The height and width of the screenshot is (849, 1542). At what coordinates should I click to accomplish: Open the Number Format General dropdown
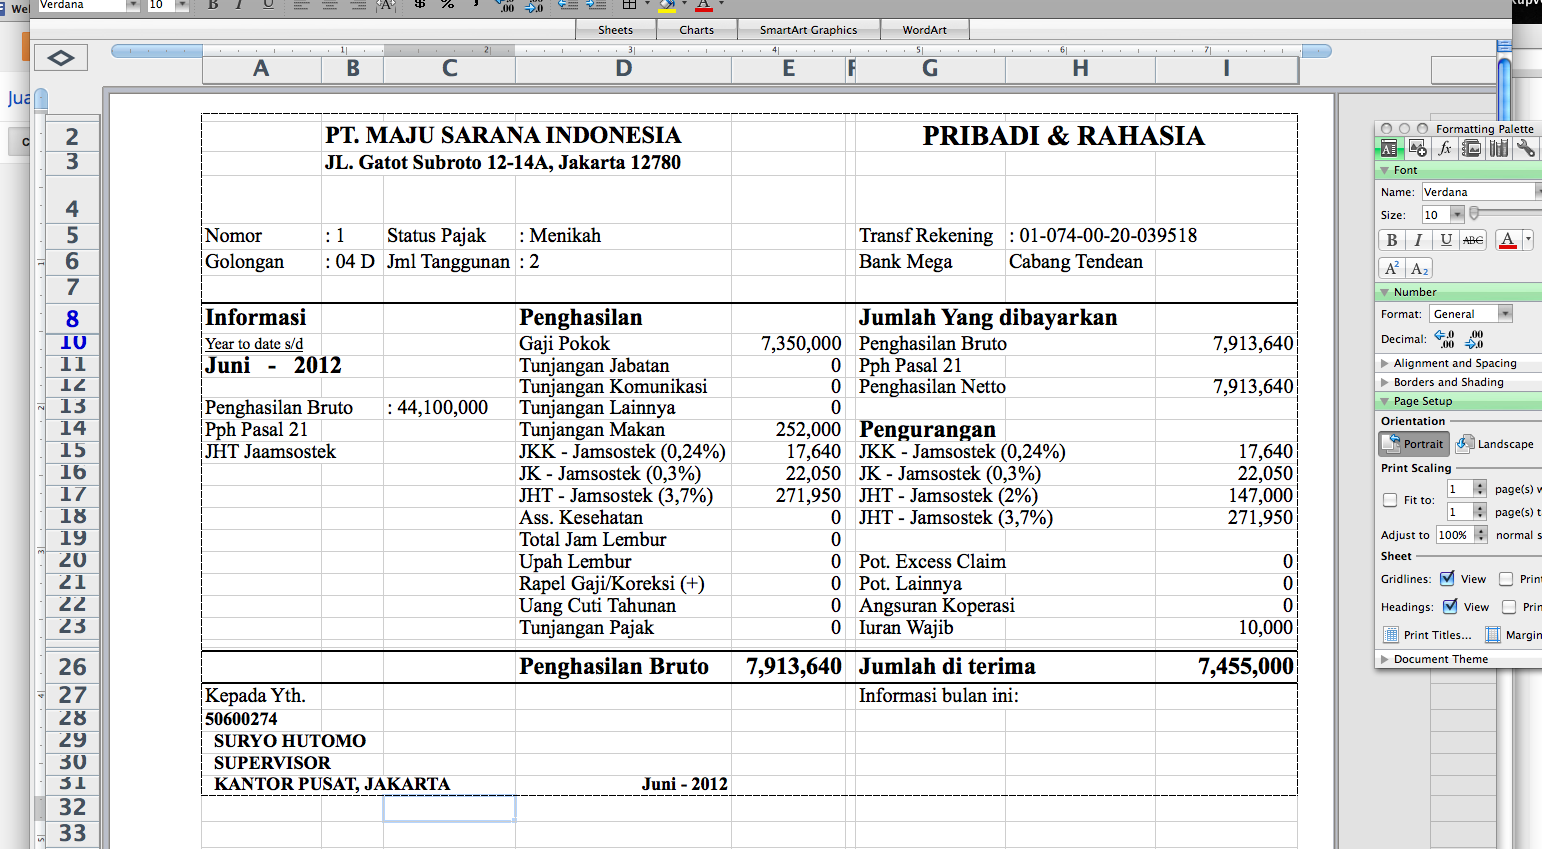click(x=1505, y=314)
